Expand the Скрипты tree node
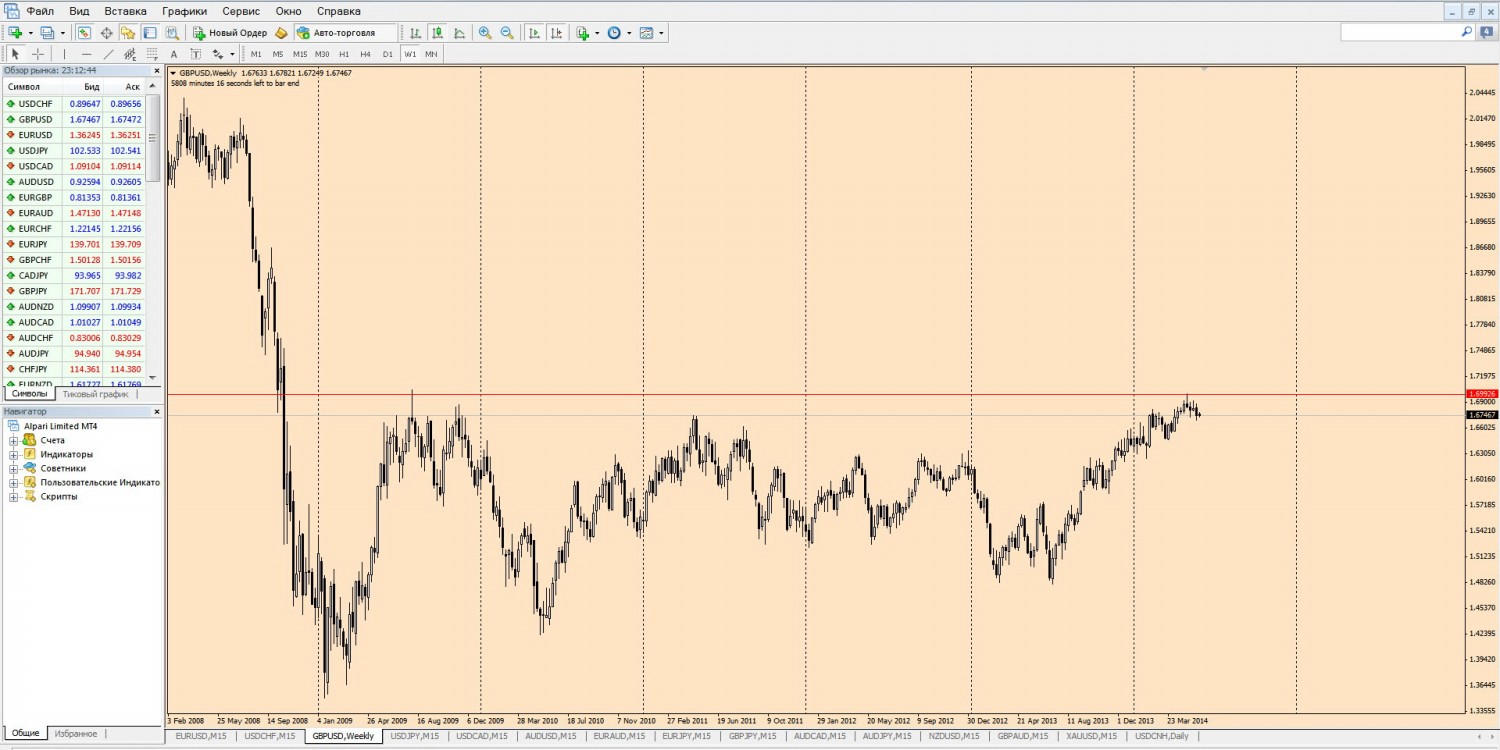This screenshot has height=750, width=1500. [x=15, y=496]
